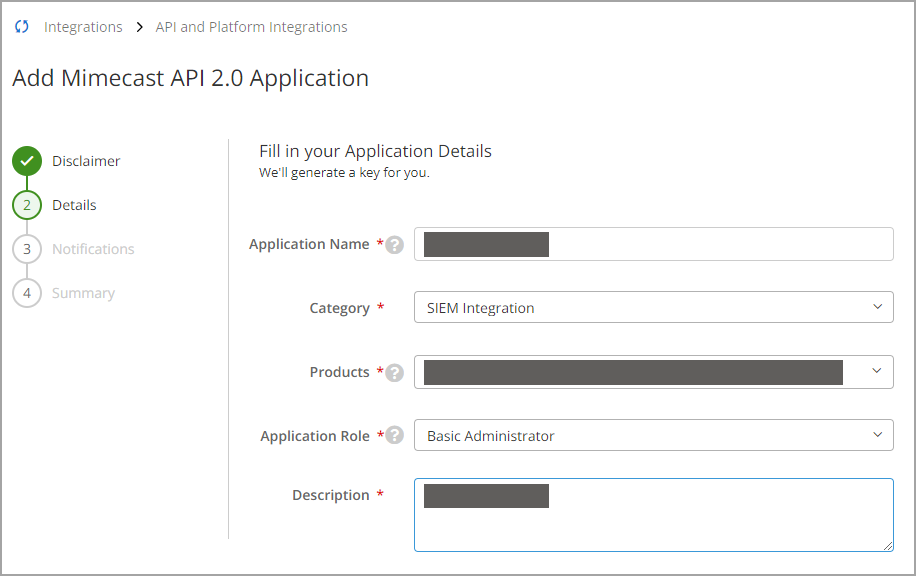Viewport: 916px width, 576px height.
Task: Click 'We'll generate a key for you.' text
Action: coord(344,173)
